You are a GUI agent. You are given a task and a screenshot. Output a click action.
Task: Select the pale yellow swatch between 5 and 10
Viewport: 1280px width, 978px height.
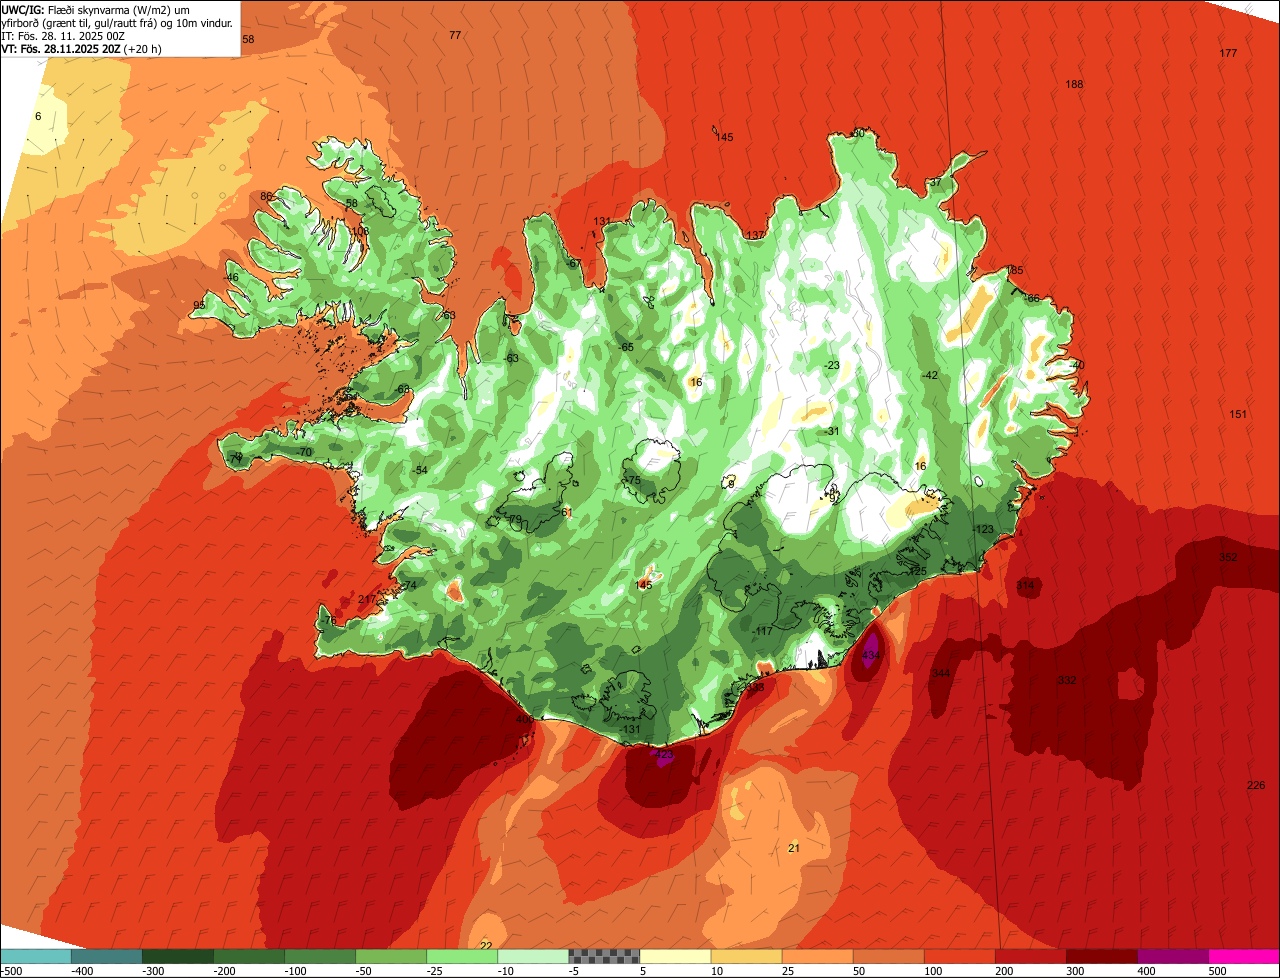[675, 956]
